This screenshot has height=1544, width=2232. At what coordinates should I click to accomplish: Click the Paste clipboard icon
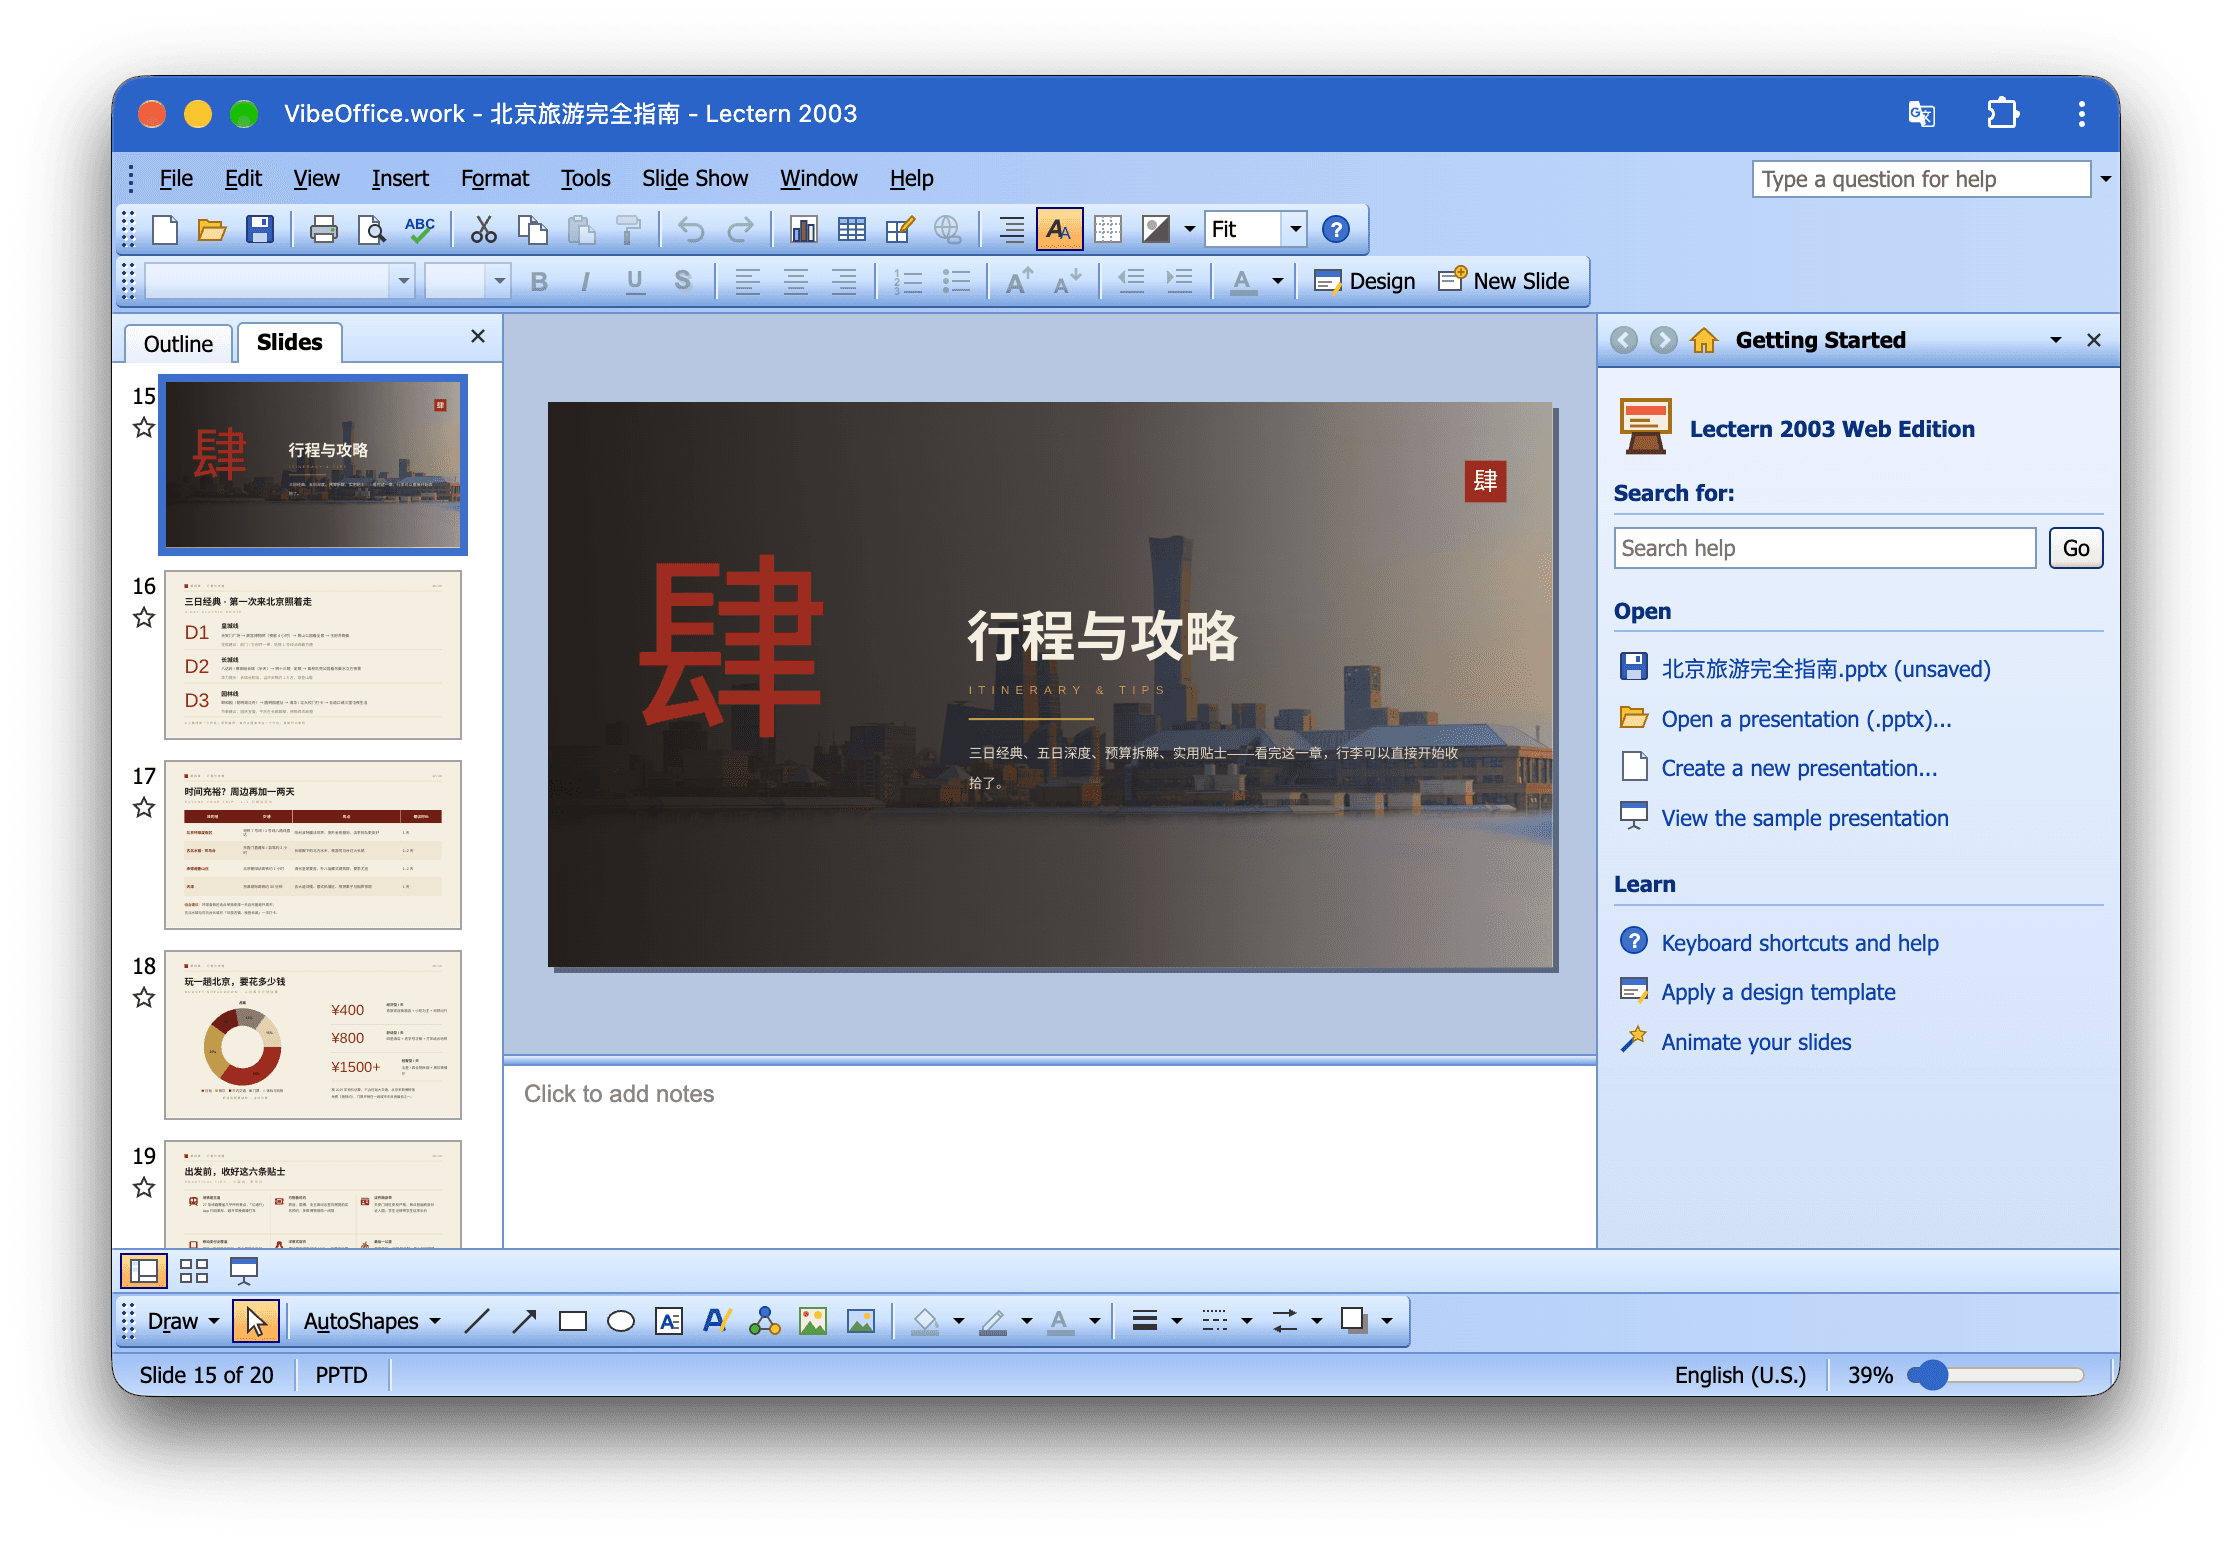pos(581,230)
